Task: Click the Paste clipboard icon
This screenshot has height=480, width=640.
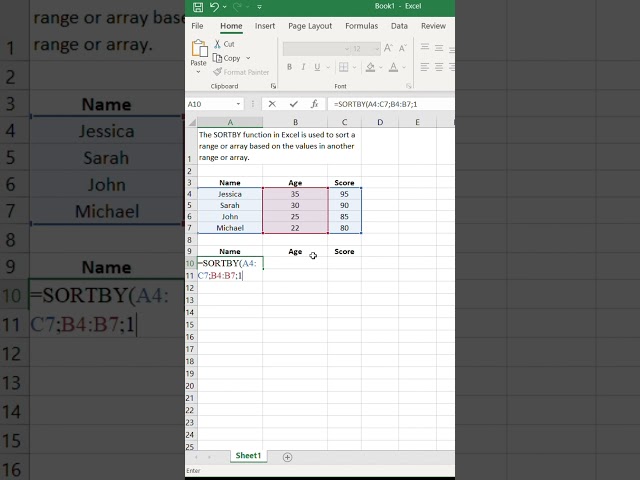Action: (199, 49)
